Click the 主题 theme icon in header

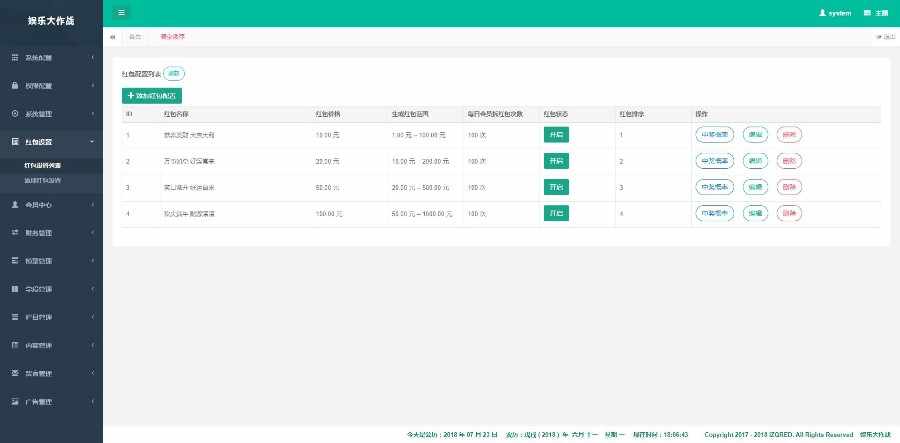point(867,13)
